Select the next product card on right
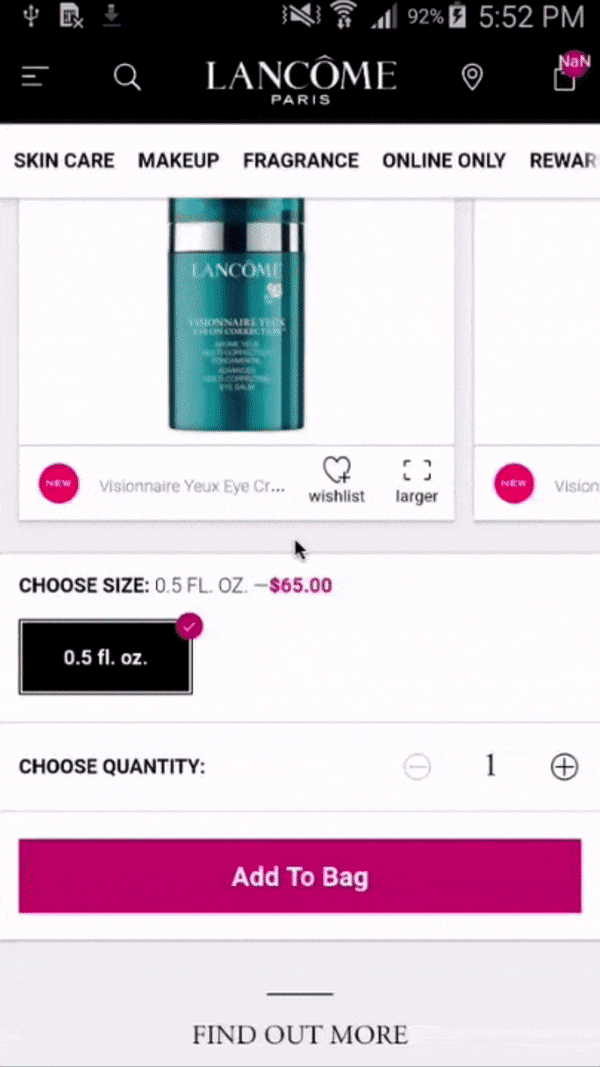The height and width of the screenshot is (1067, 600). coord(537,359)
